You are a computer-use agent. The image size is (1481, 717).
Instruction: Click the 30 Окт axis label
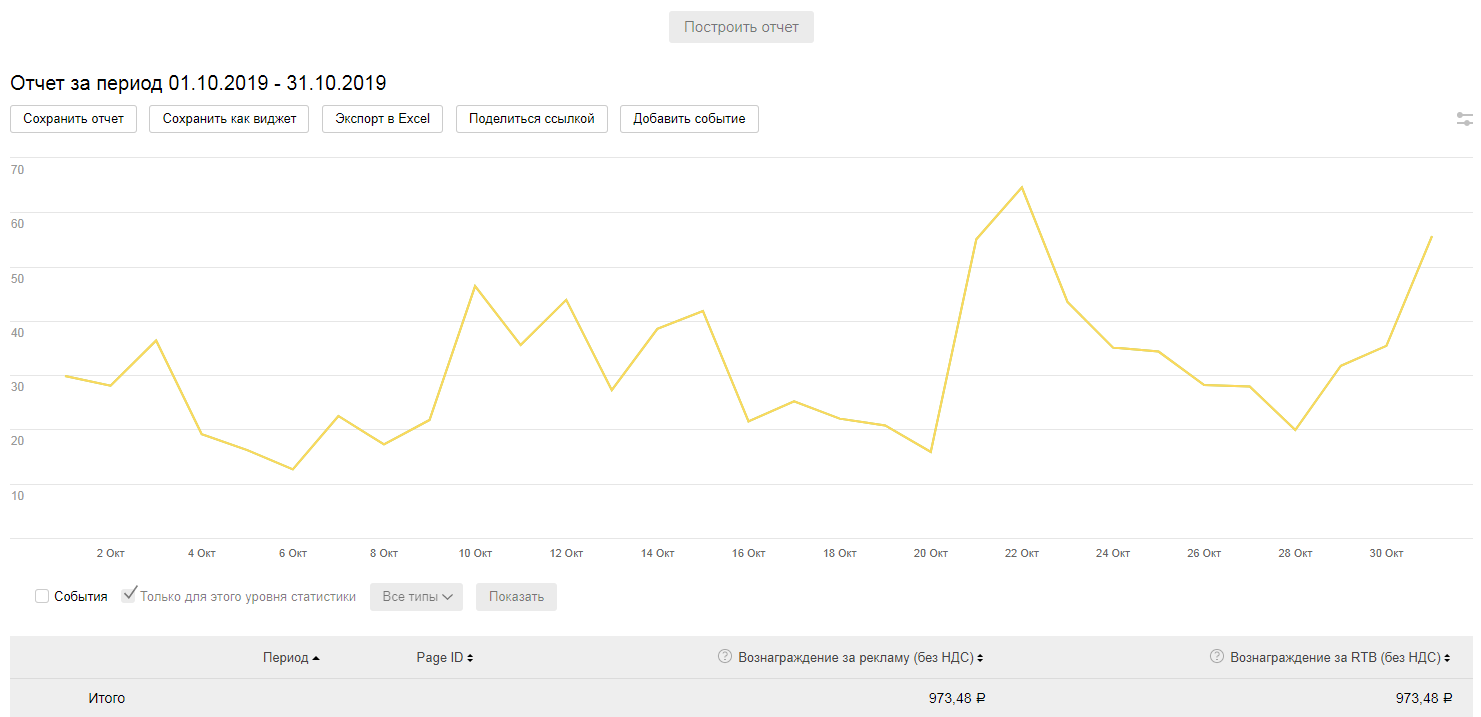tap(1386, 553)
